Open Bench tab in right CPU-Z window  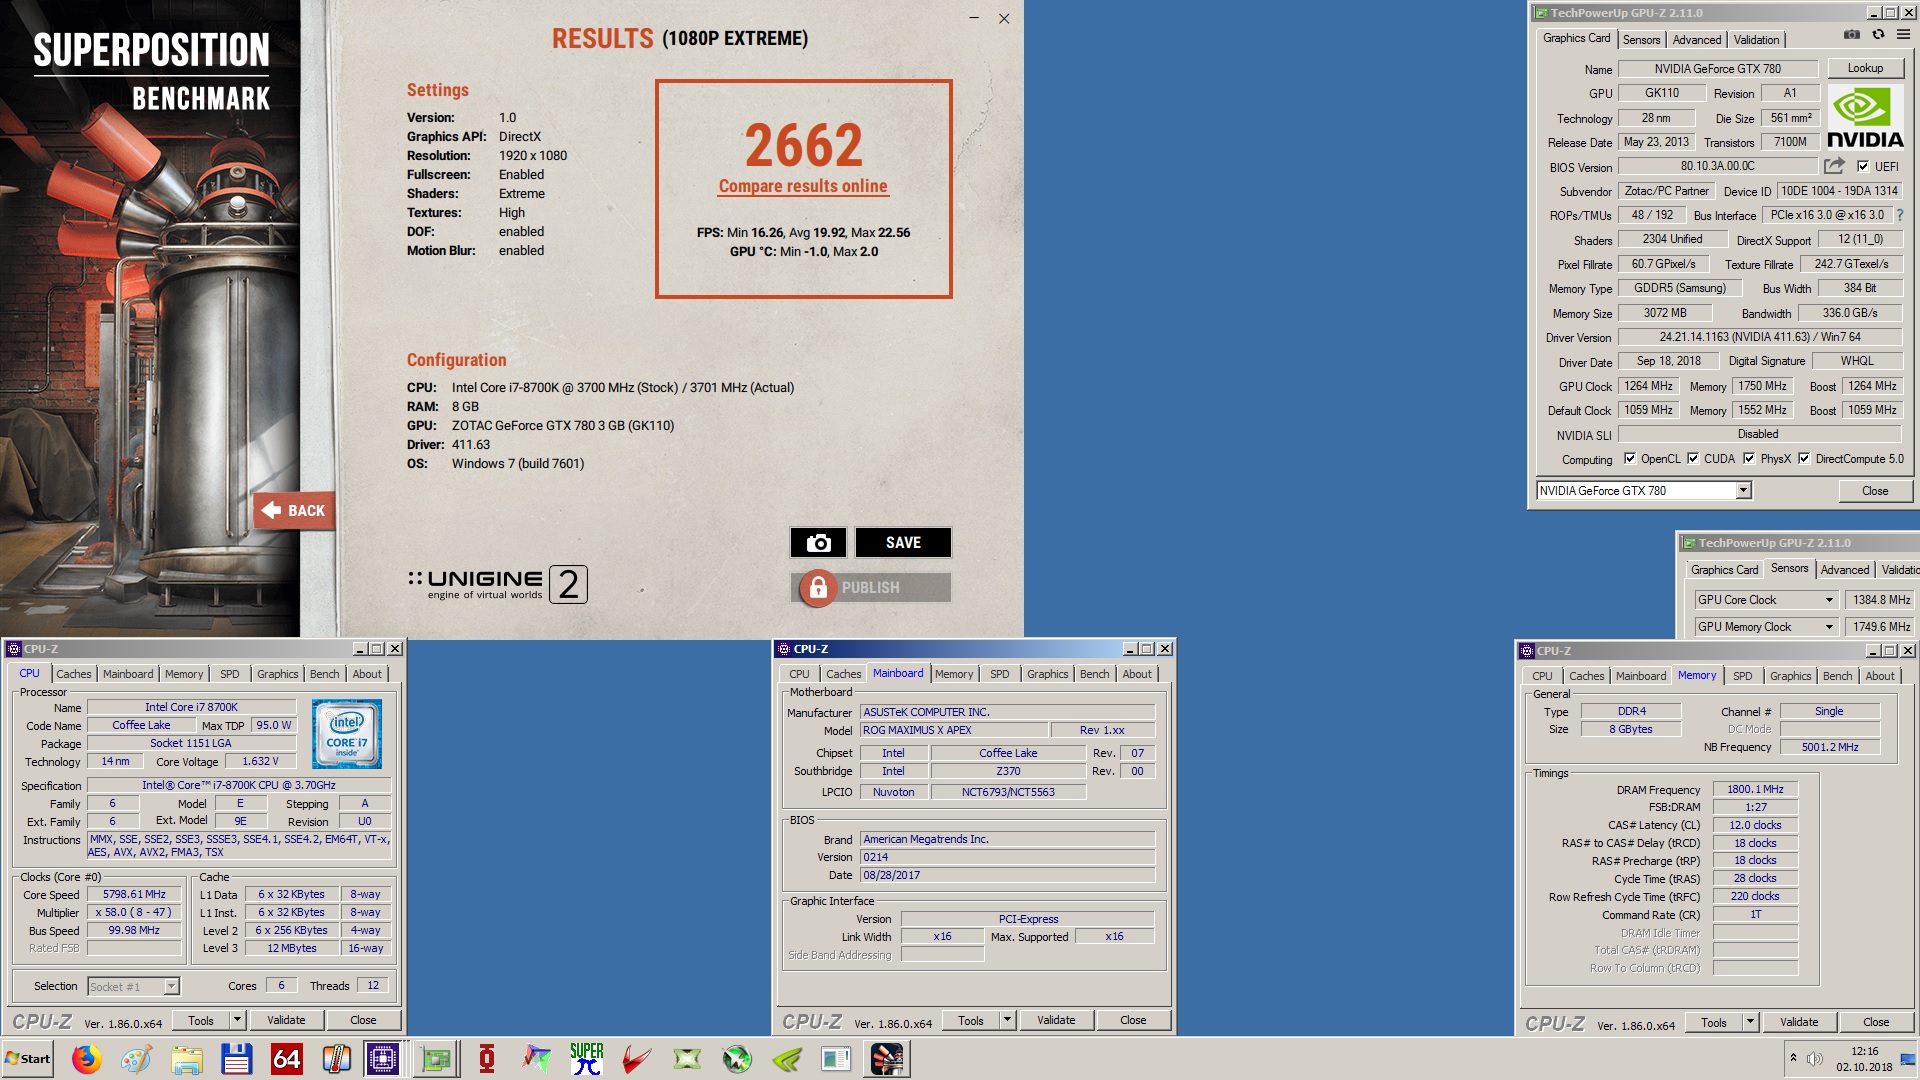pos(1837,676)
